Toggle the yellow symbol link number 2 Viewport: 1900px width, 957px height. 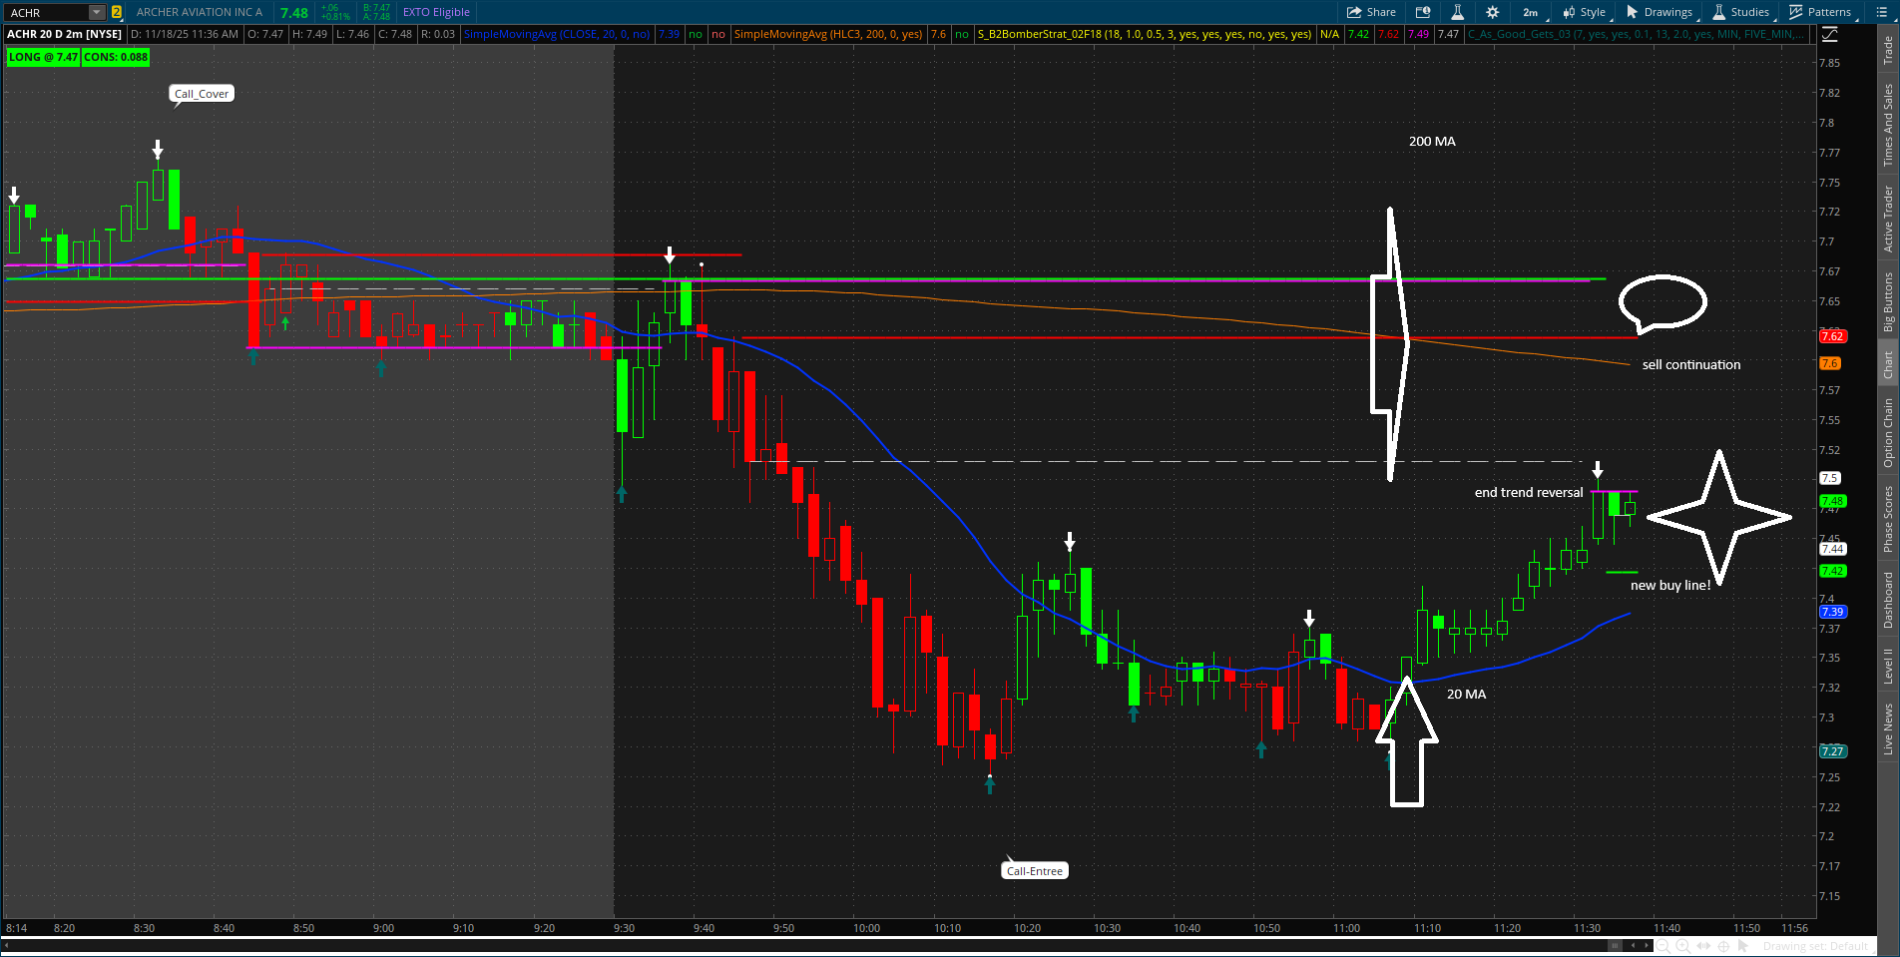pyautogui.click(x=117, y=12)
